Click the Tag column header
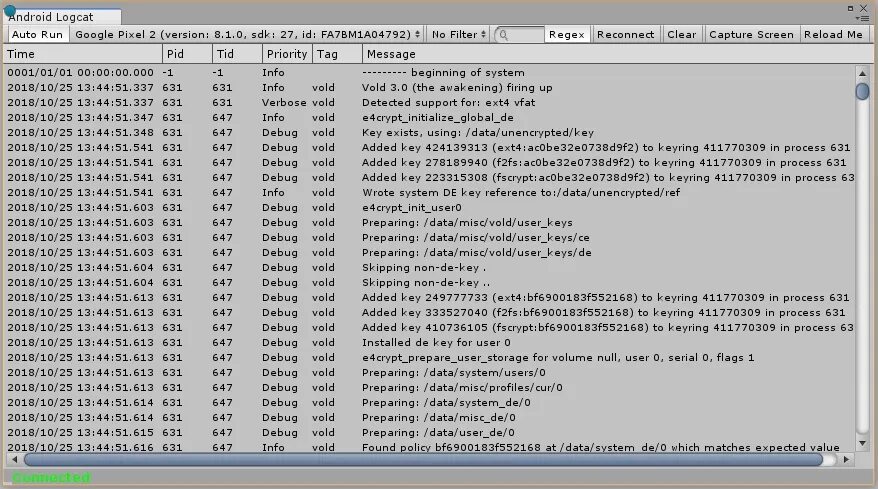This screenshot has width=878, height=489. click(x=337, y=54)
